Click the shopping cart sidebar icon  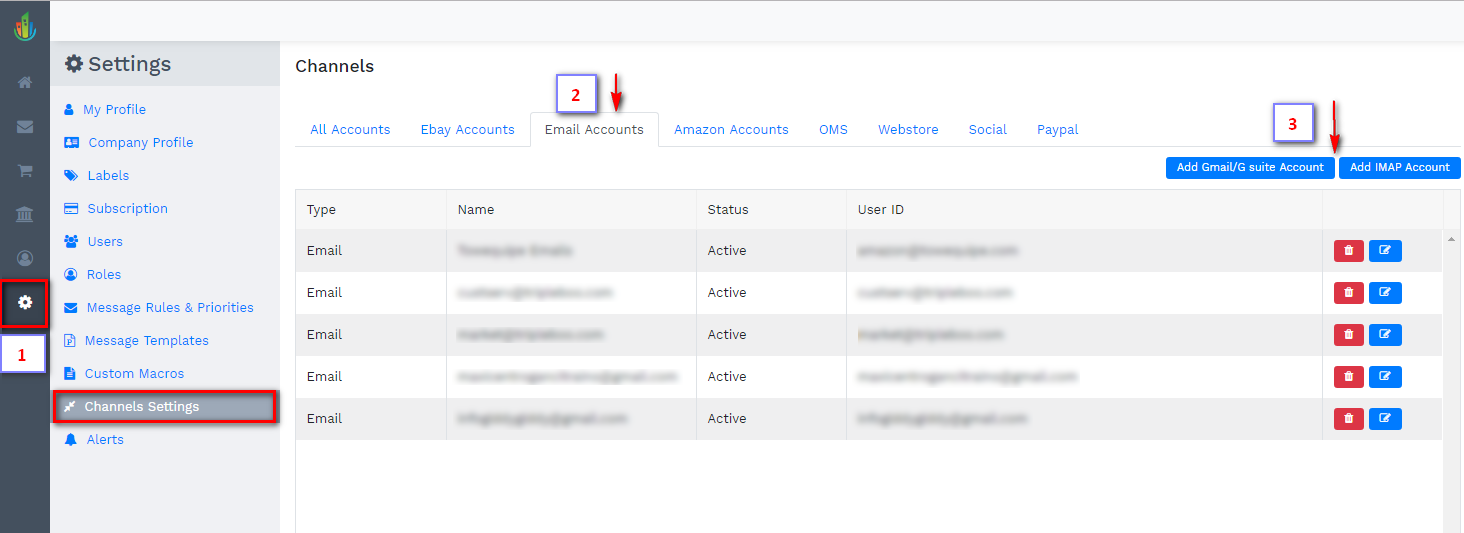point(25,171)
